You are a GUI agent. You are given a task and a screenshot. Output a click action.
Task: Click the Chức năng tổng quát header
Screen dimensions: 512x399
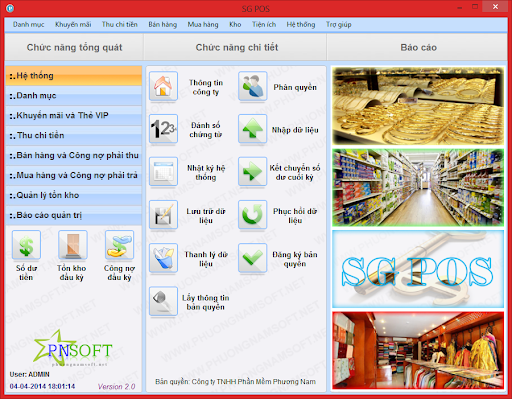74,47
